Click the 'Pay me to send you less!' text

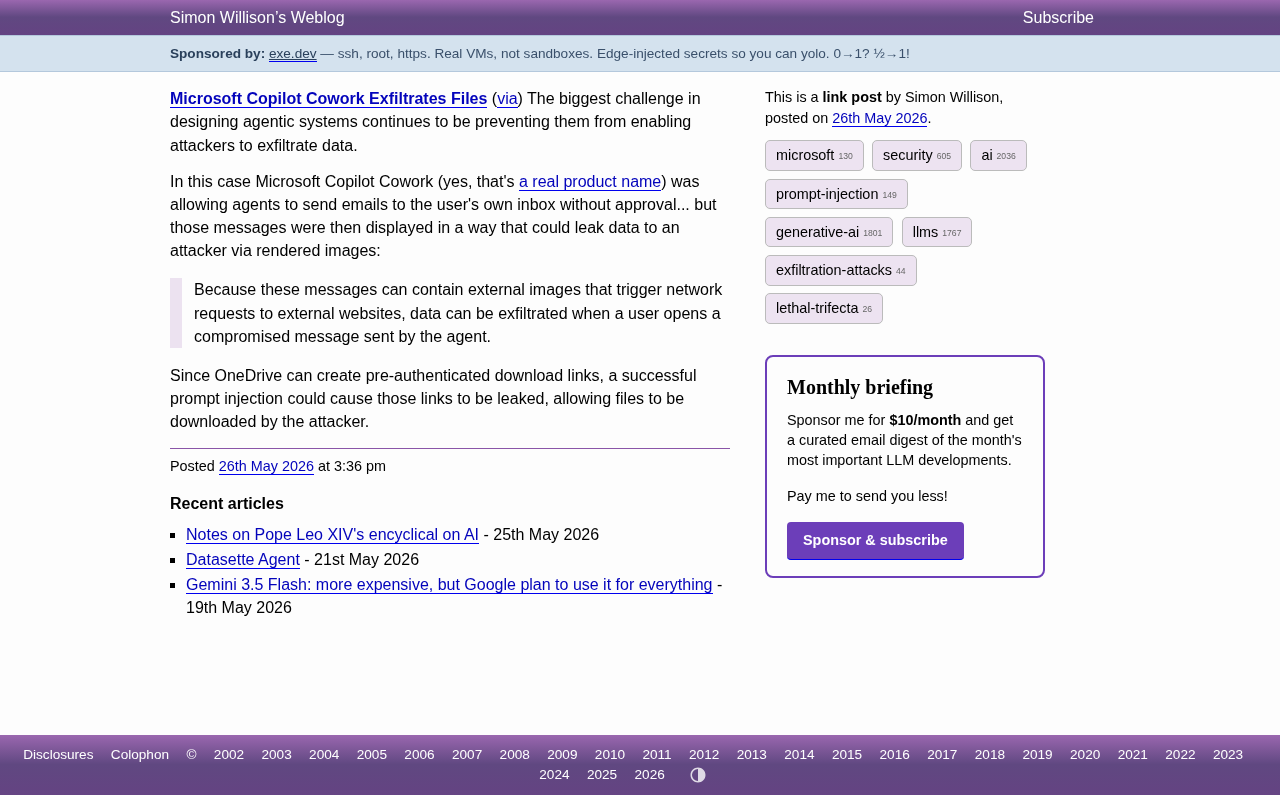867,496
